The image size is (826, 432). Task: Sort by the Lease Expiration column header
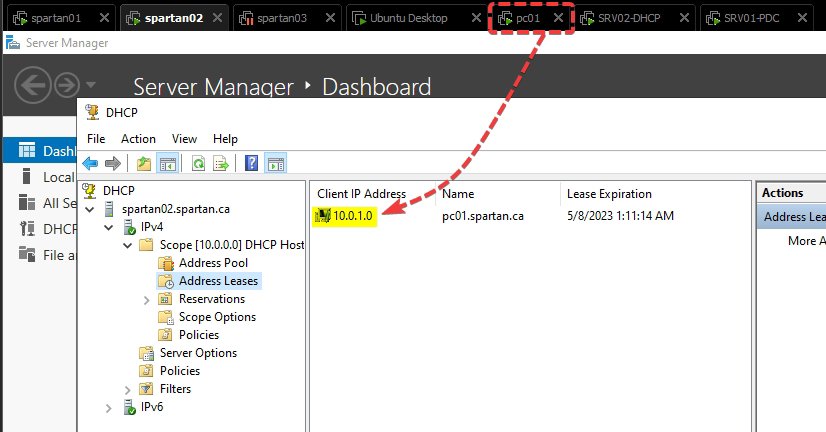(x=609, y=194)
